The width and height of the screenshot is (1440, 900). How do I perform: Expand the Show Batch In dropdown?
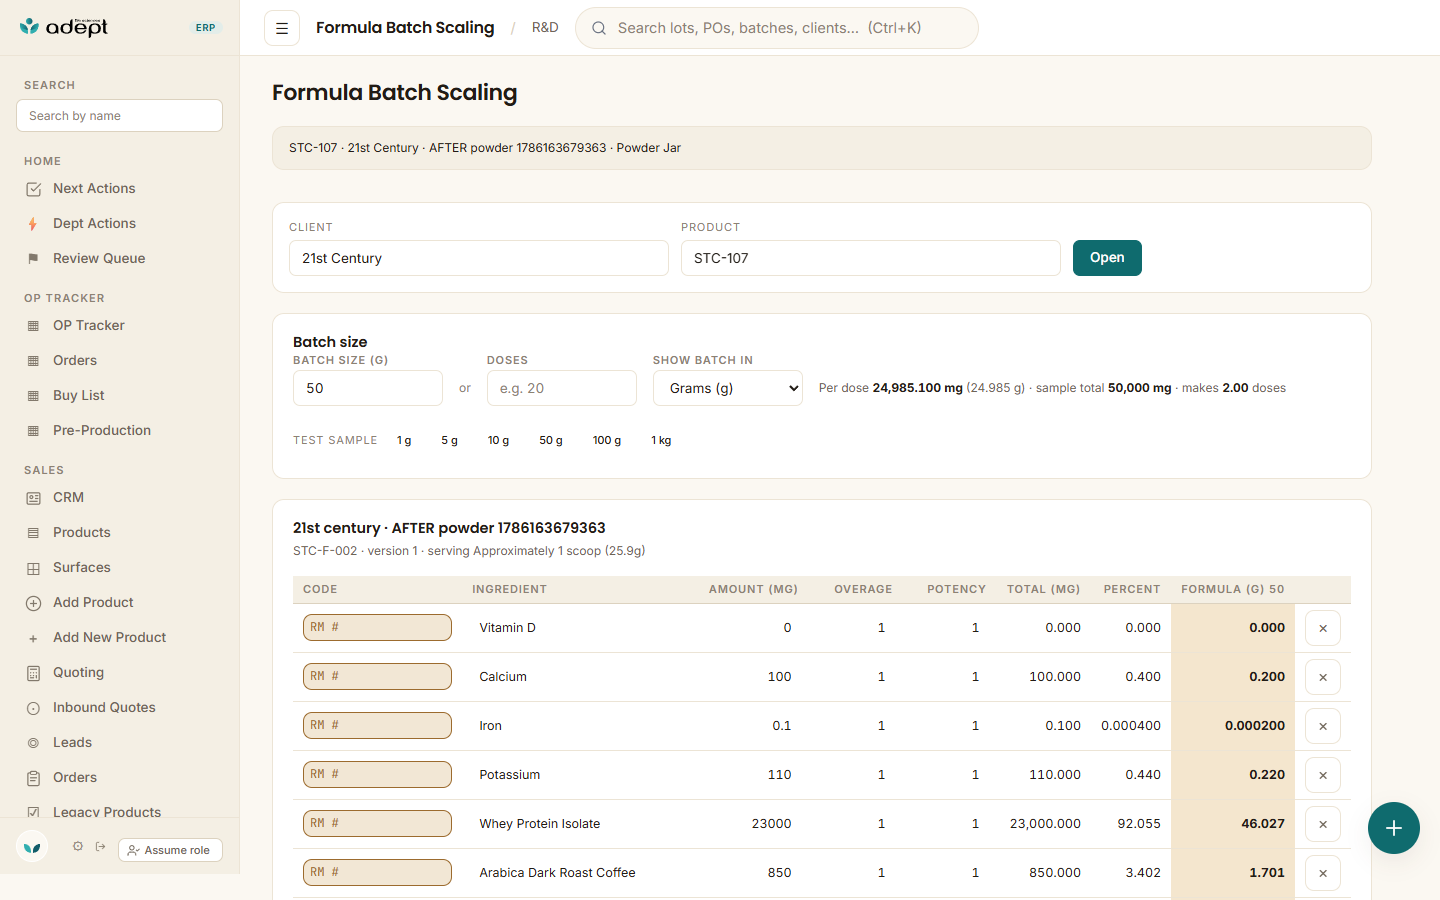(728, 388)
